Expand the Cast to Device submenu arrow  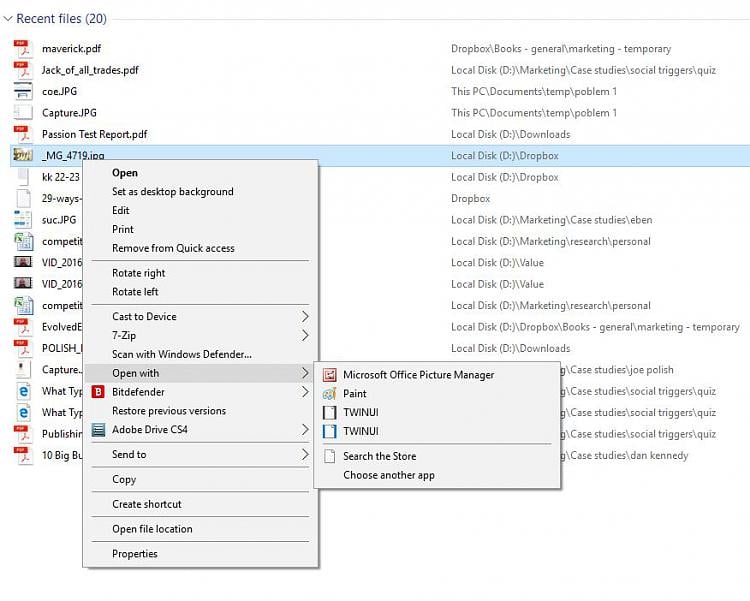tap(305, 317)
